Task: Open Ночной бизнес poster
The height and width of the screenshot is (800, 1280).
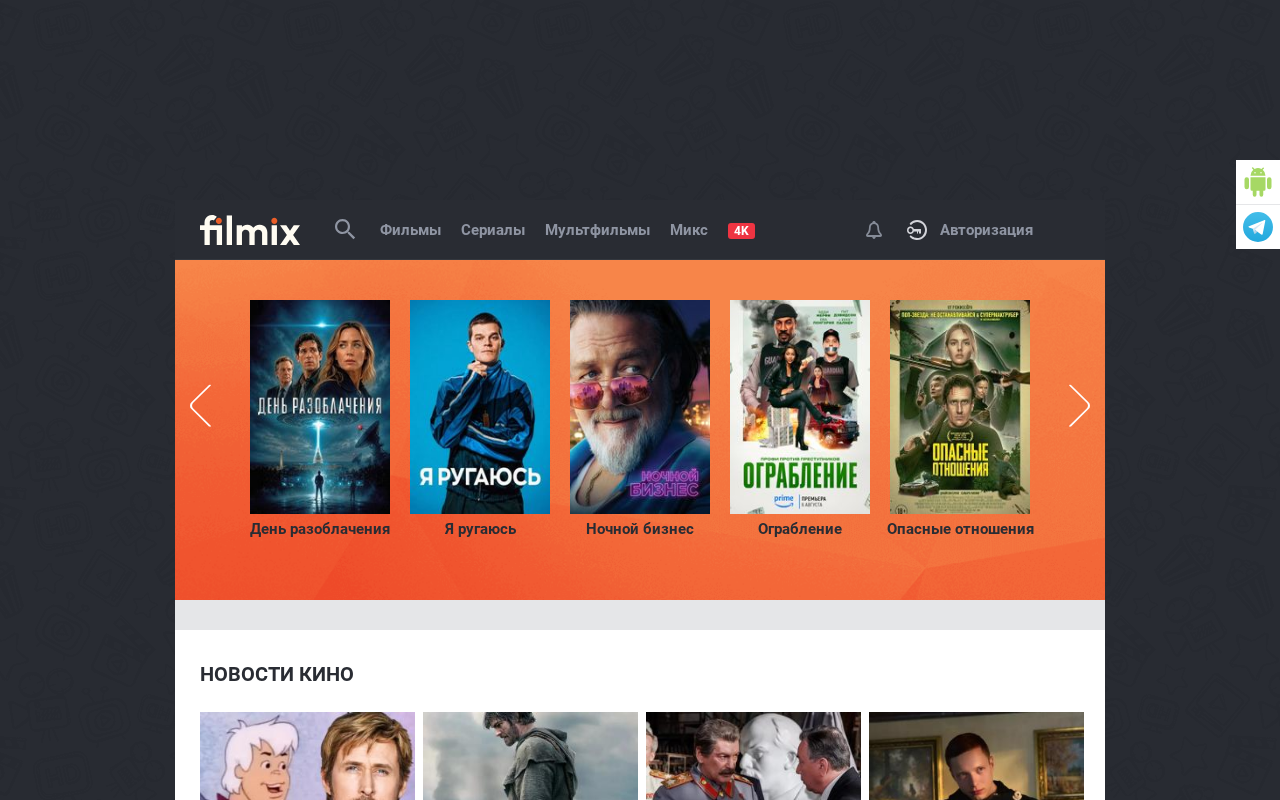Action: (640, 407)
